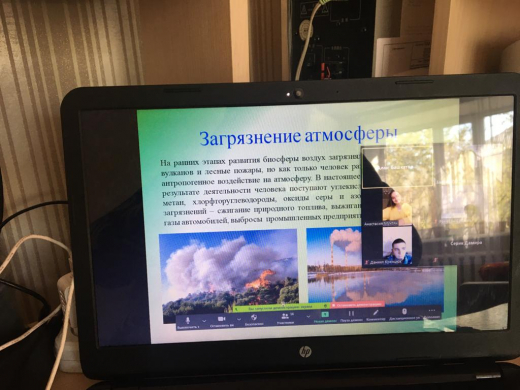
Task: Select Анастасия's video thumbnail
Action: (x=397, y=207)
